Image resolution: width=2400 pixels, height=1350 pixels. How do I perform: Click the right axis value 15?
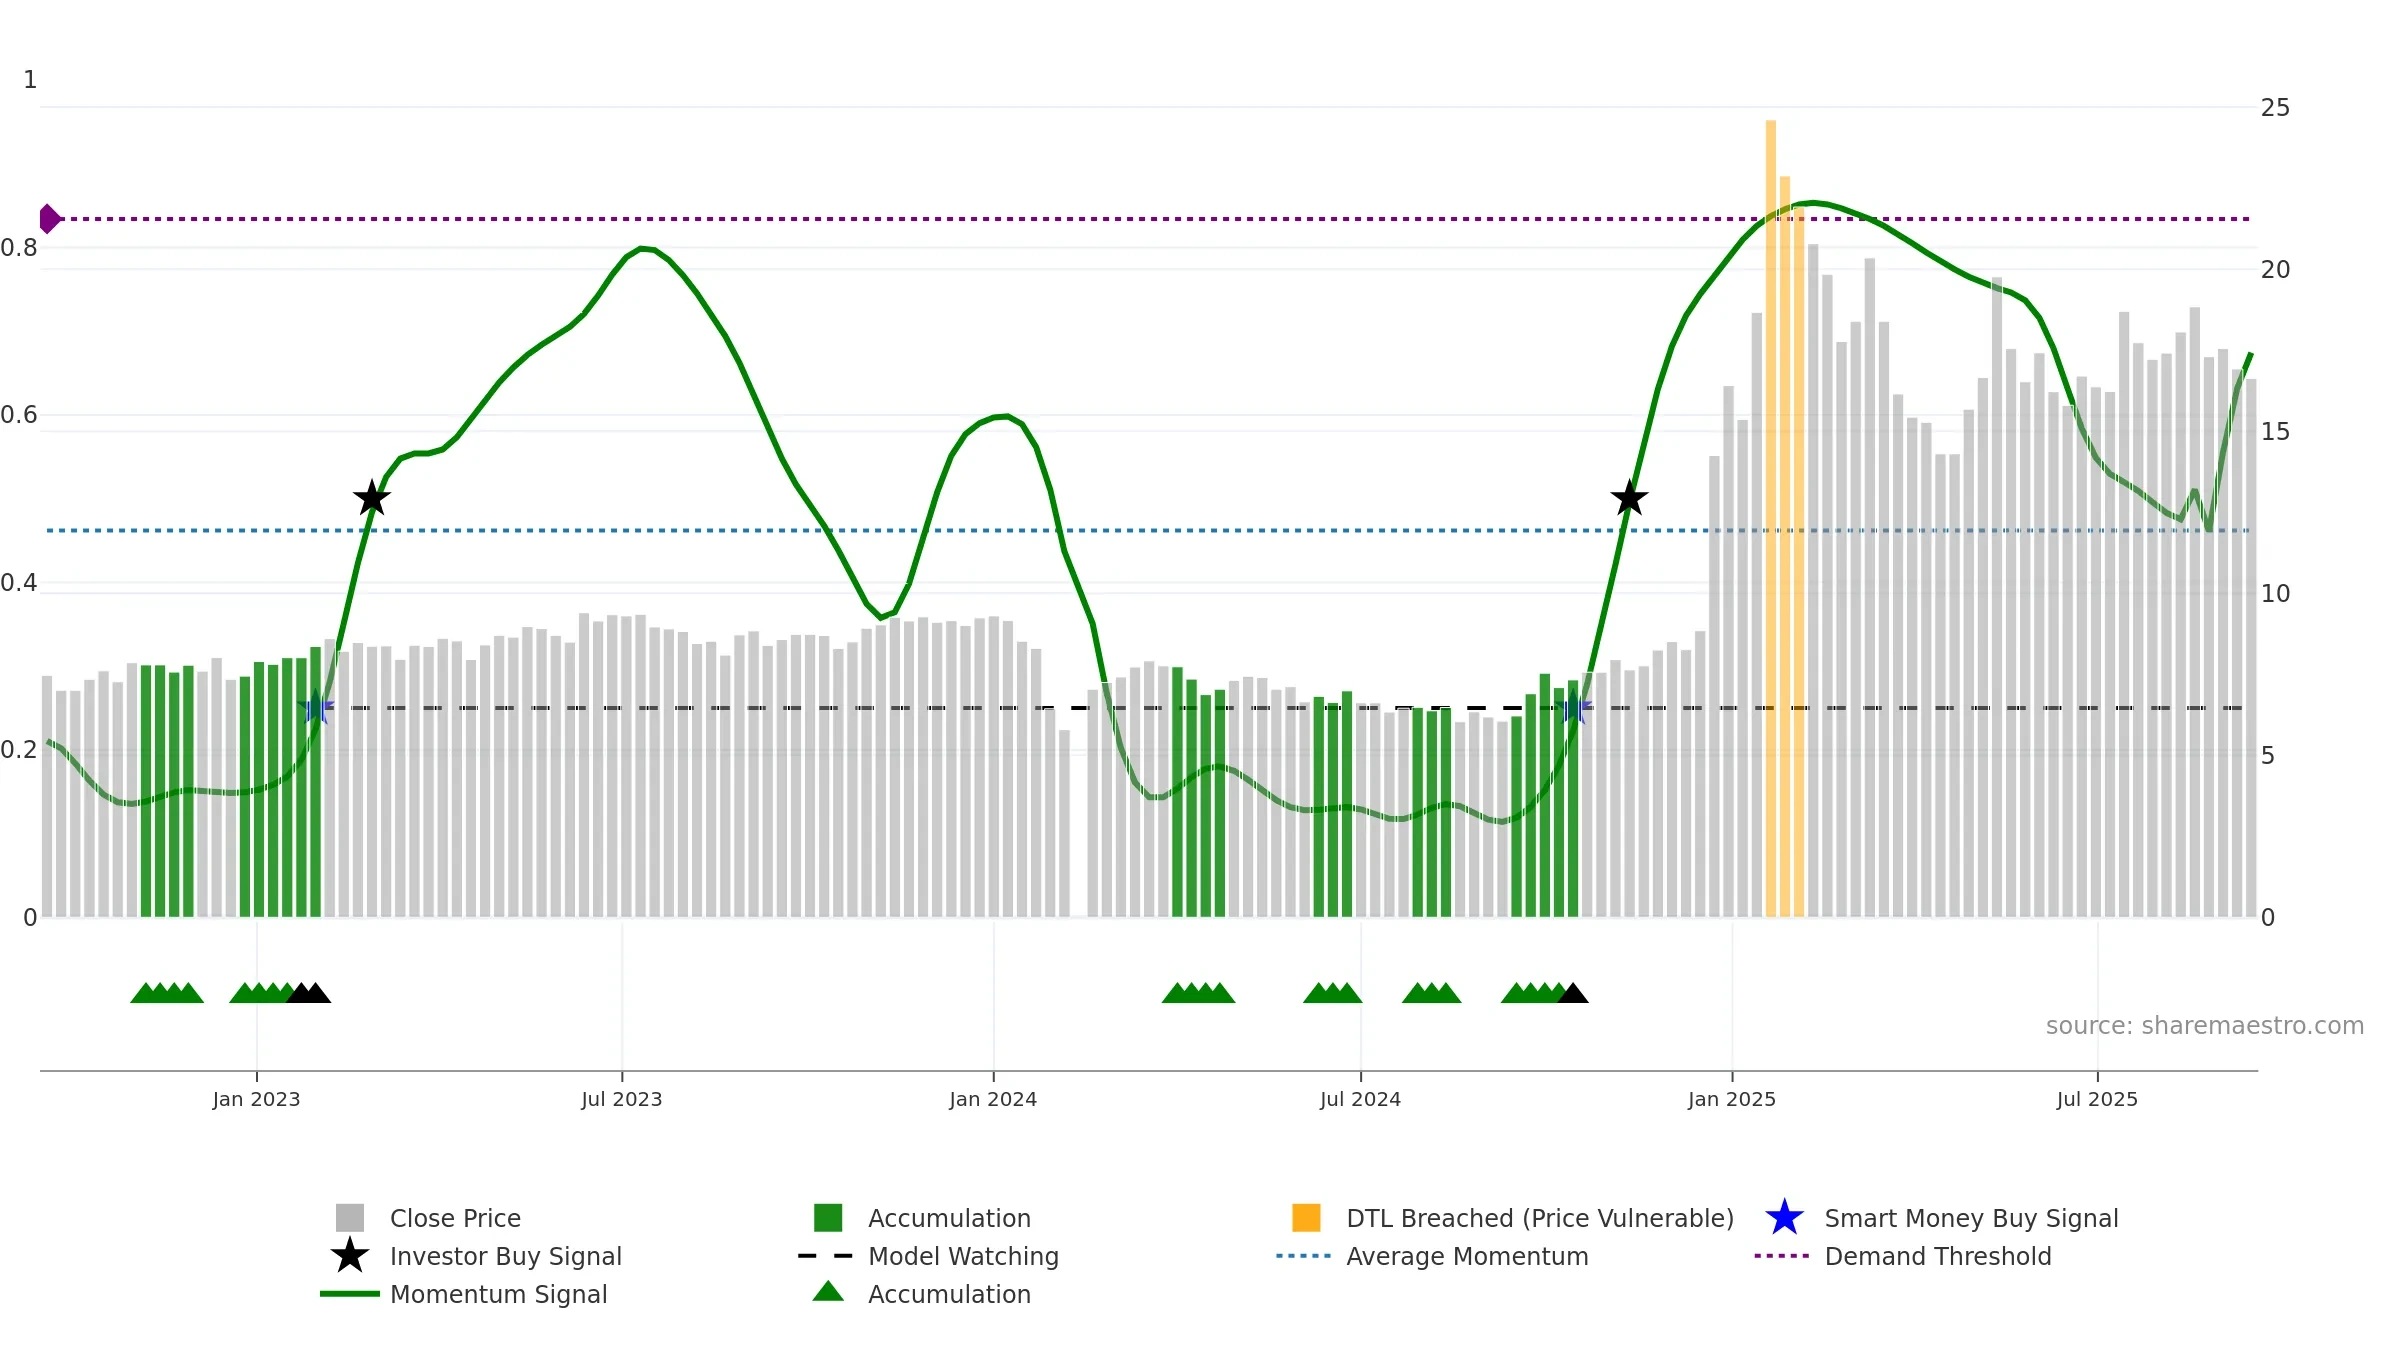(x=2275, y=431)
